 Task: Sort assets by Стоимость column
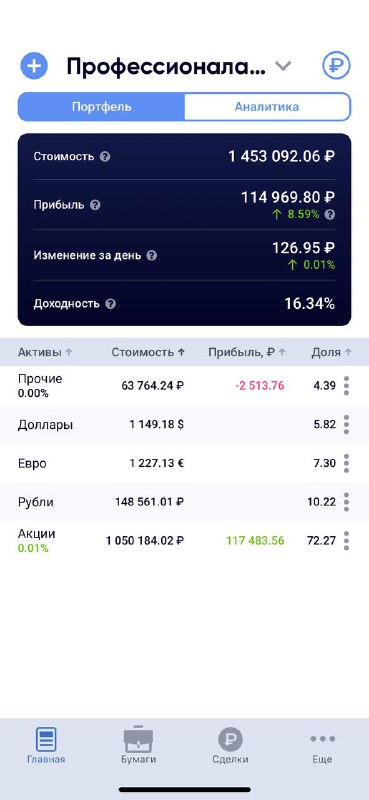[x=148, y=352]
